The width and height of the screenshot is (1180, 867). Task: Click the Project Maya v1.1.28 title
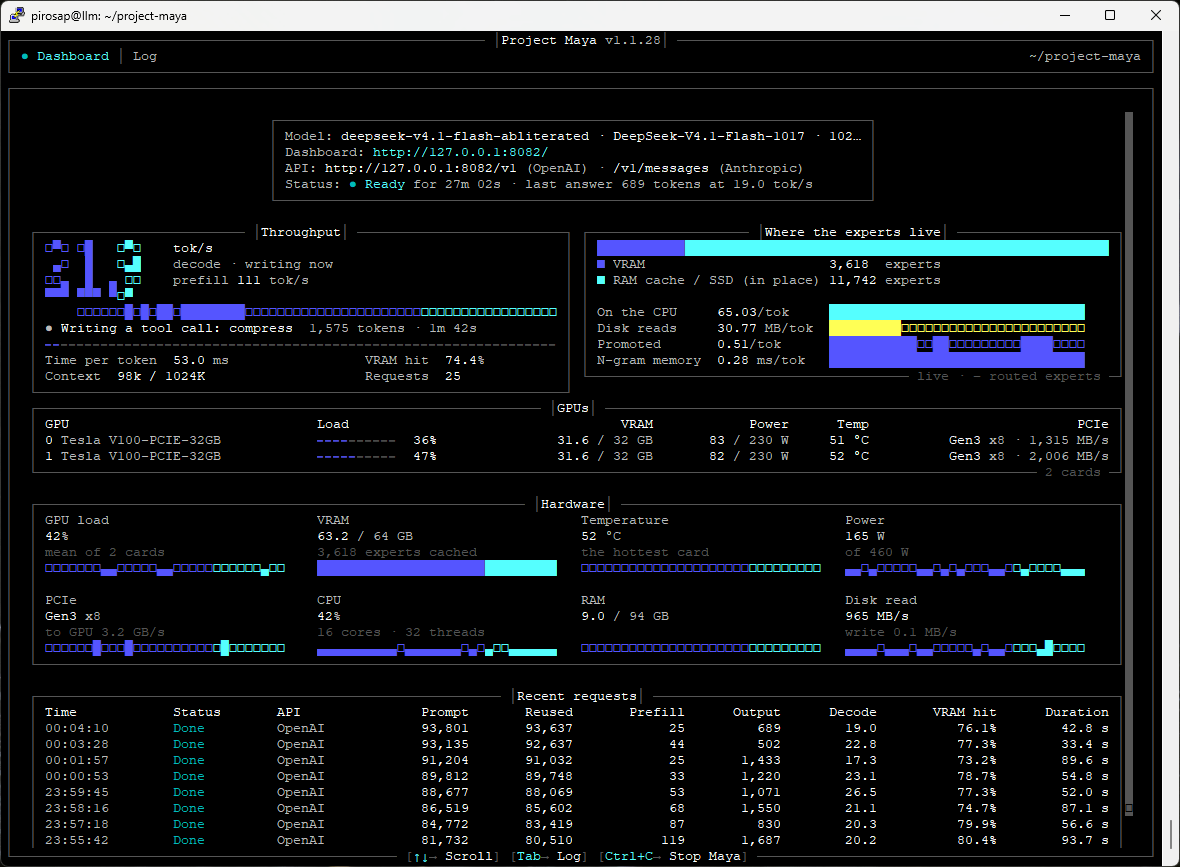(581, 41)
